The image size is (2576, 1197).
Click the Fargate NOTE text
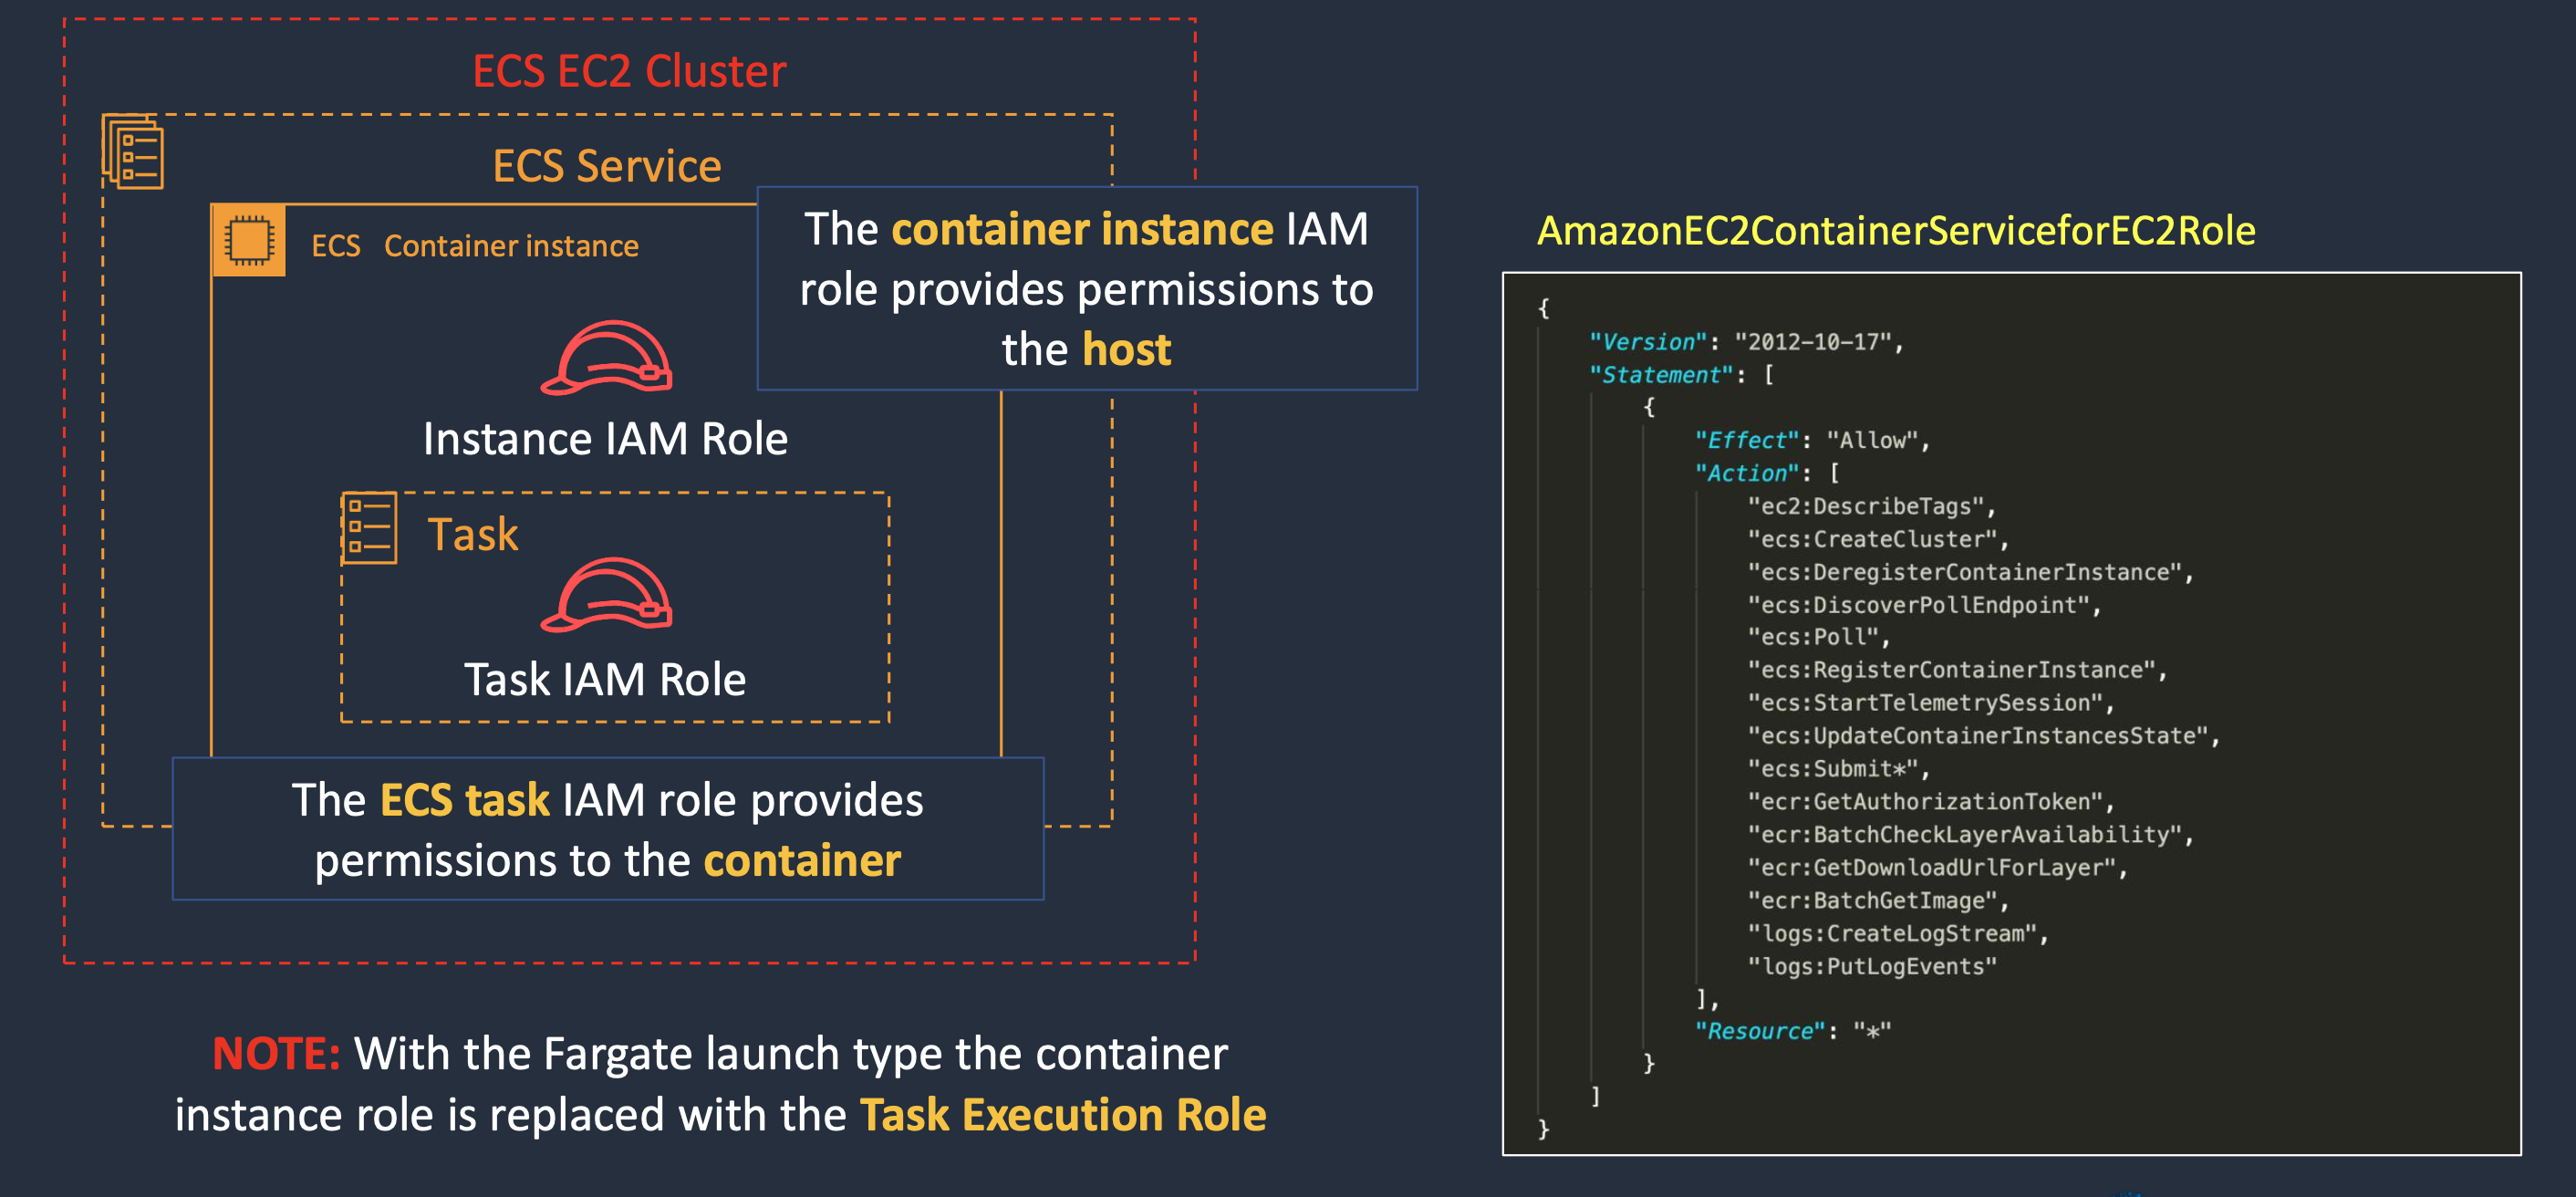[x=720, y=1084]
